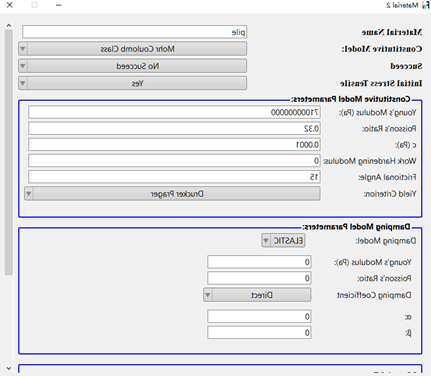Click the damping Young's Modulus field
431x376 pixels.
259,262
